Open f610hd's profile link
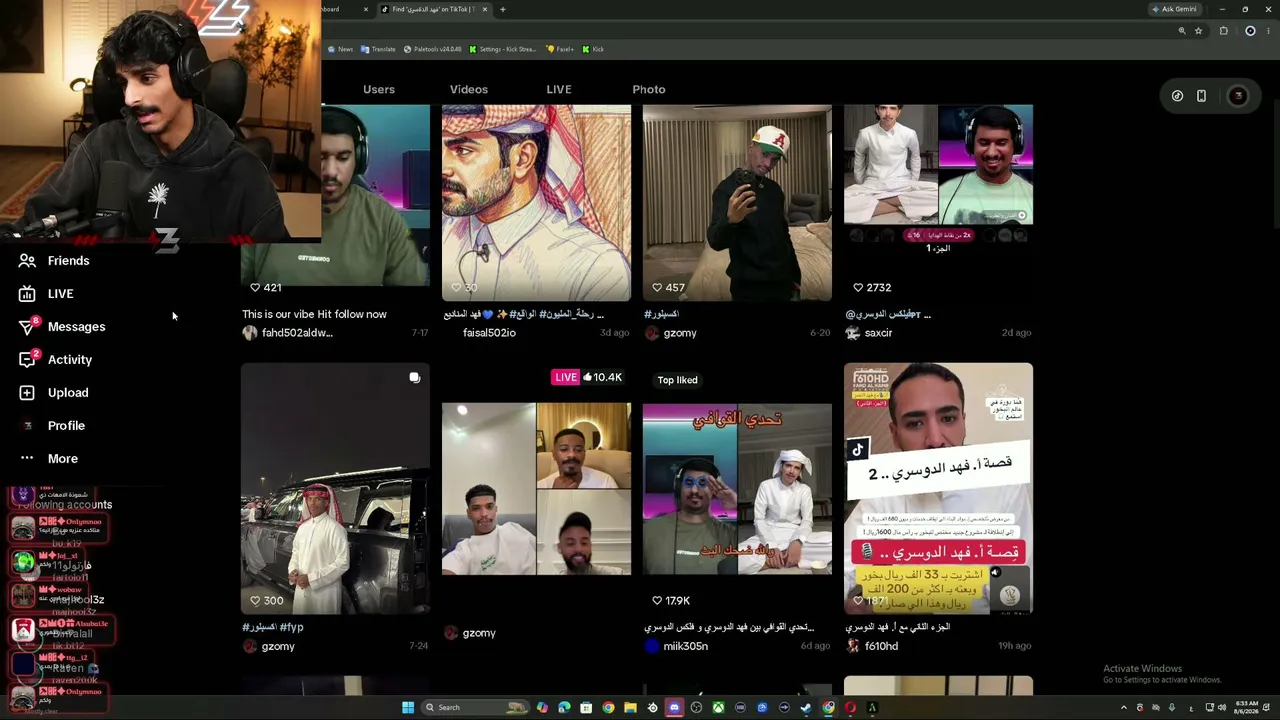Viewport: 1280px width, 720px height. (881, 646)
